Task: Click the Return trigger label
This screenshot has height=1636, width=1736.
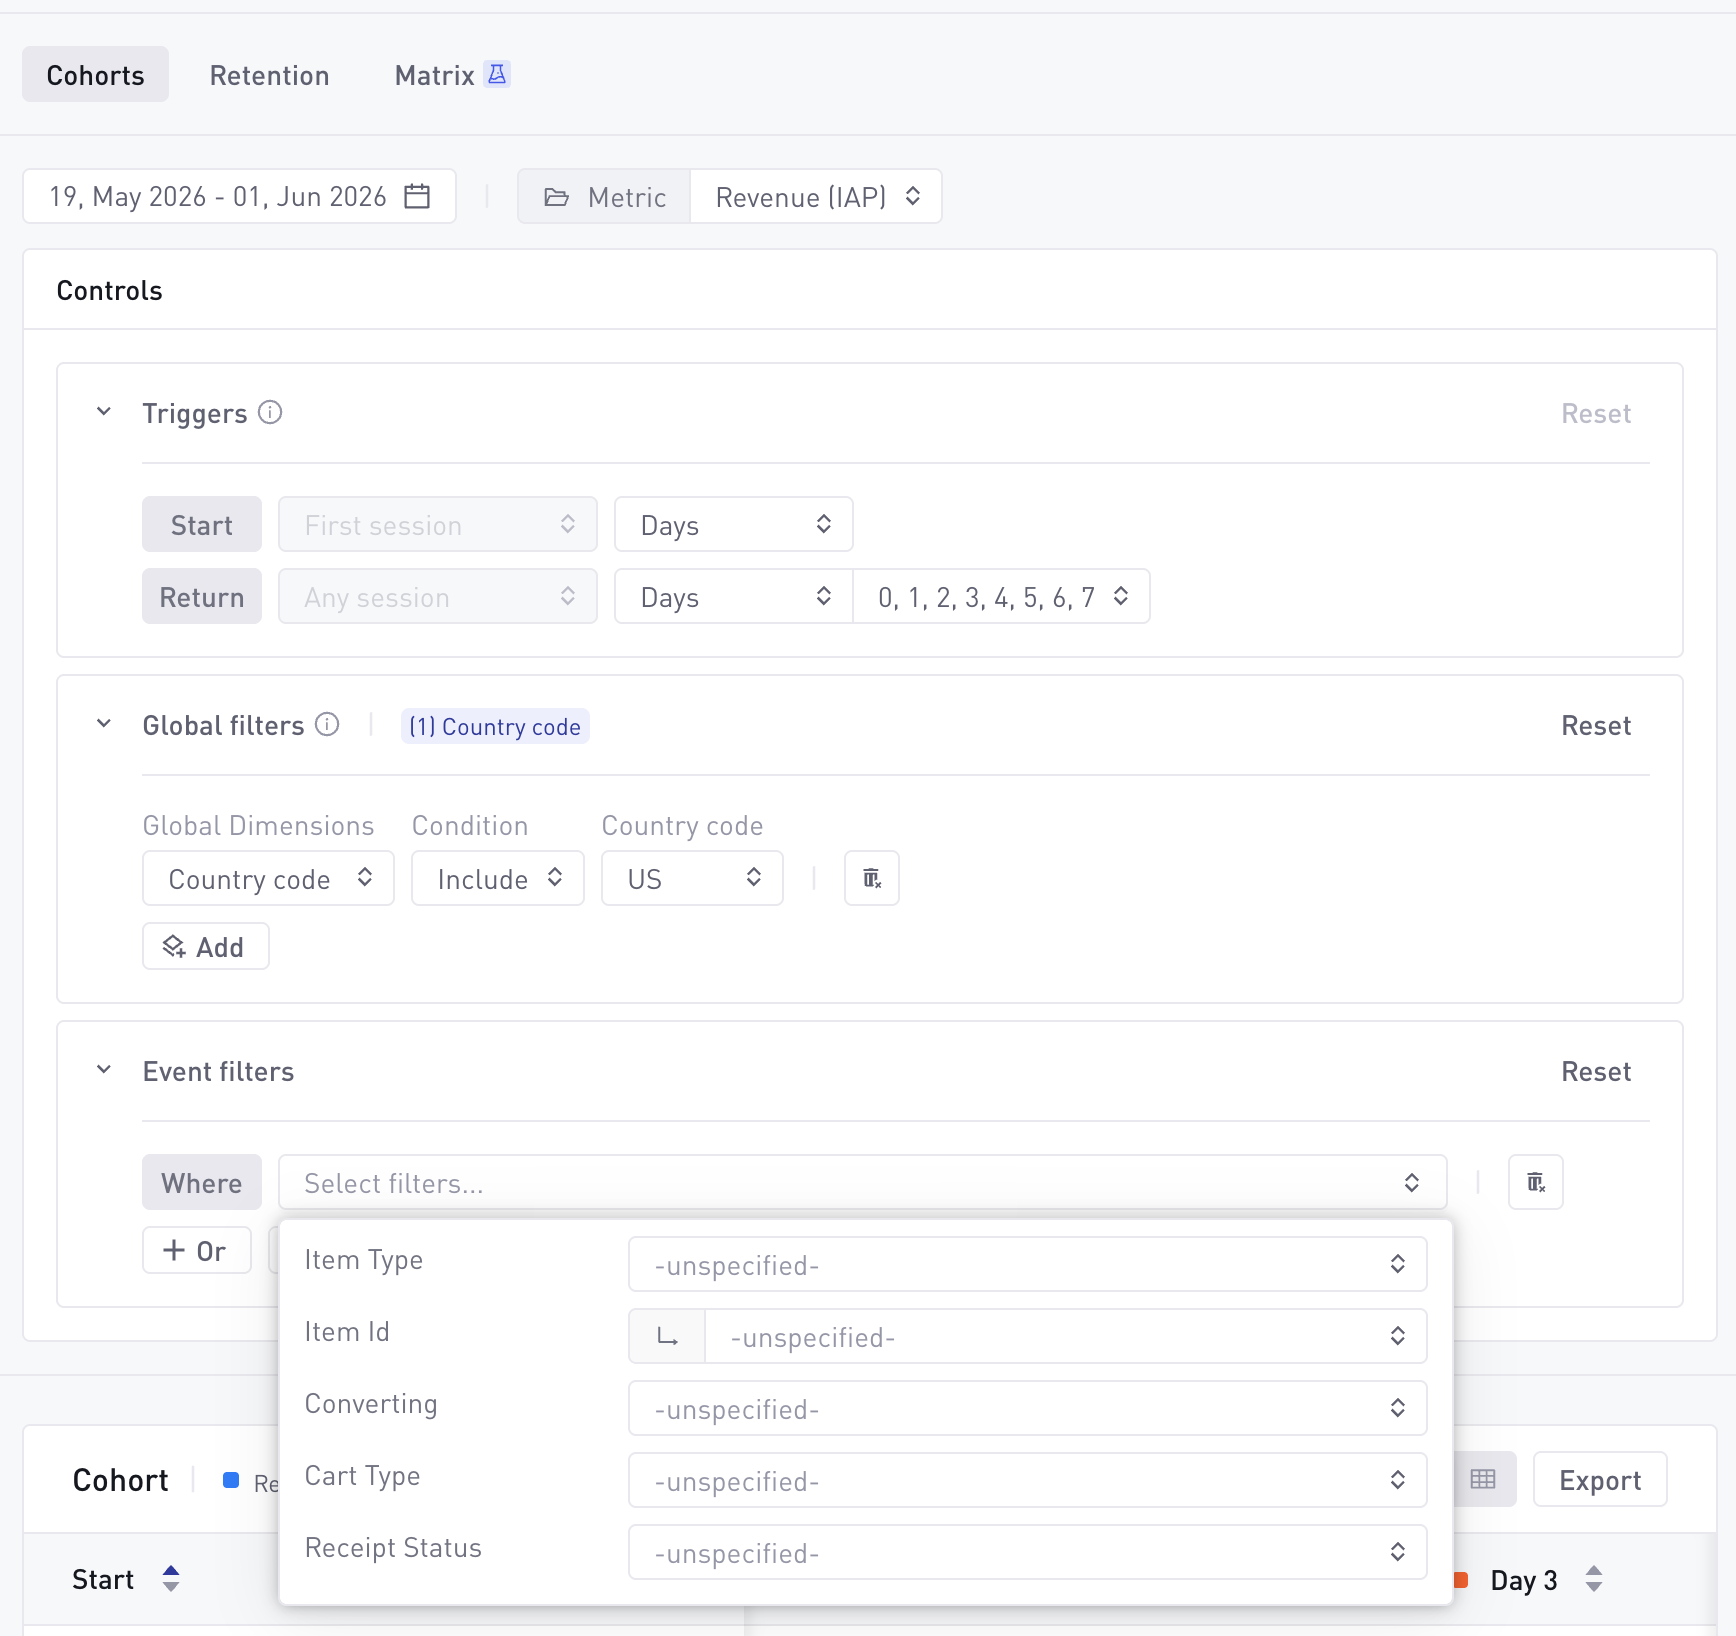Action: coord(202,596)
